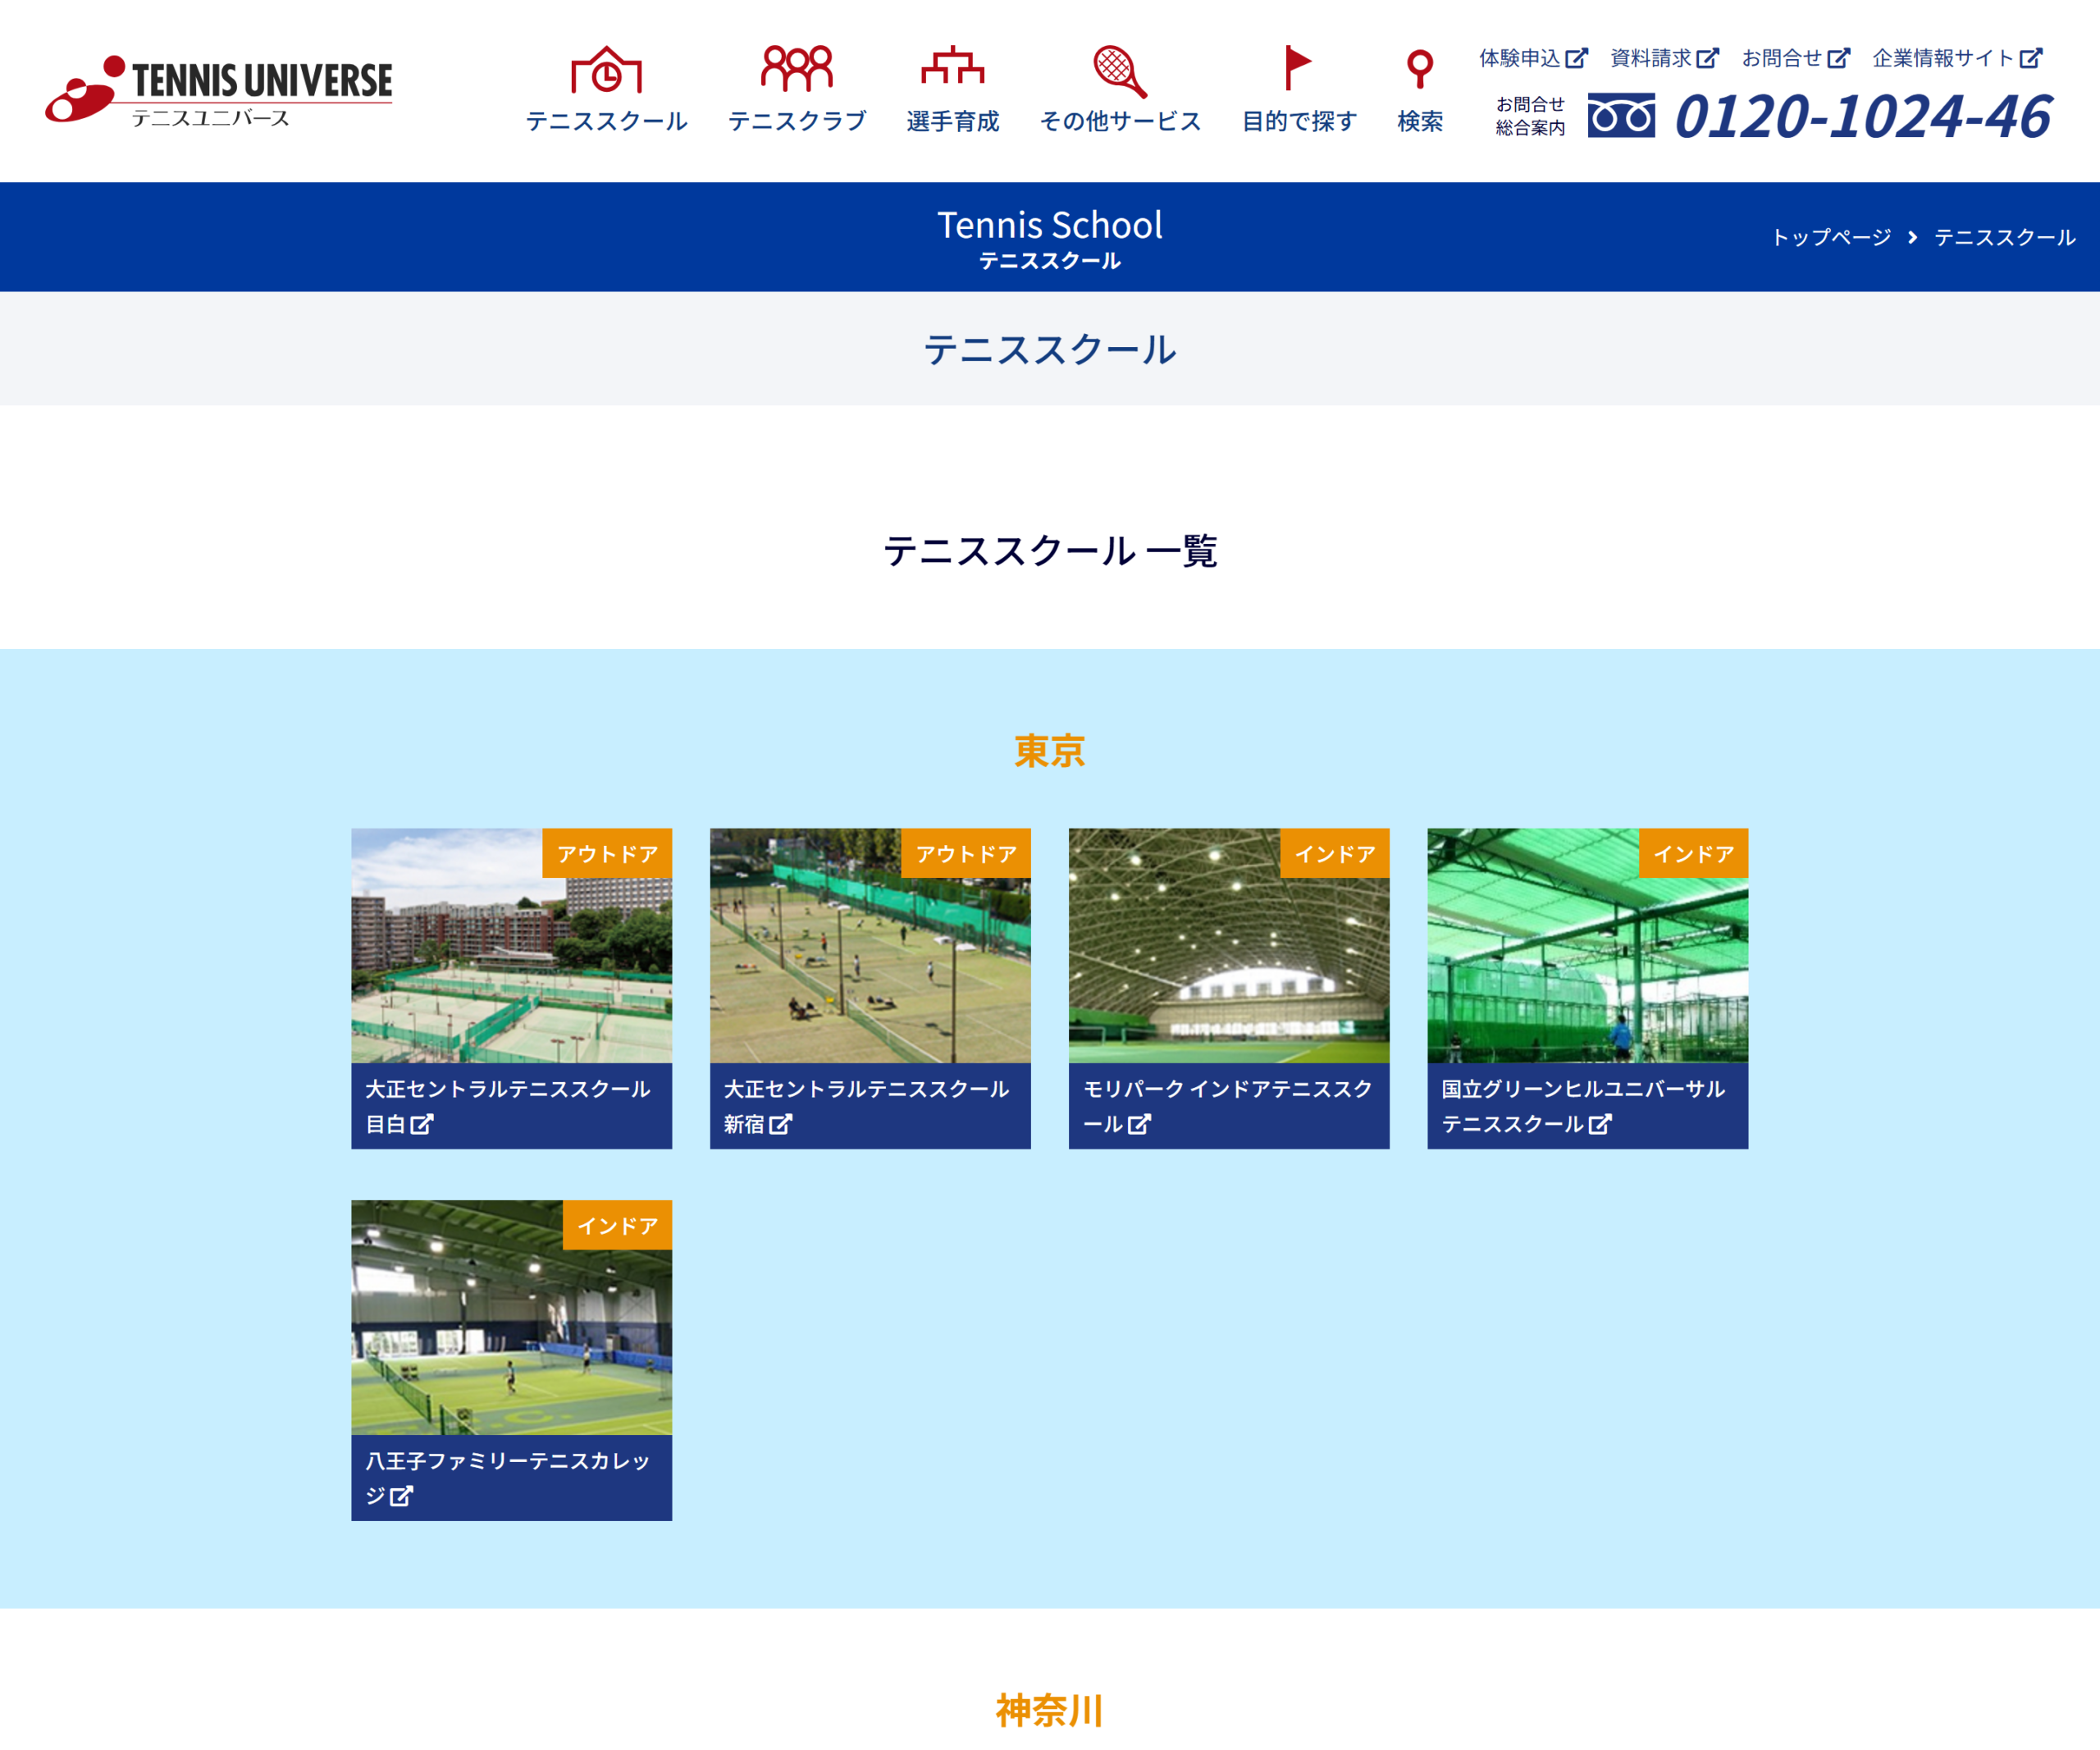
Task: Click the free-dial phone icon
Action: (1621, 116)
